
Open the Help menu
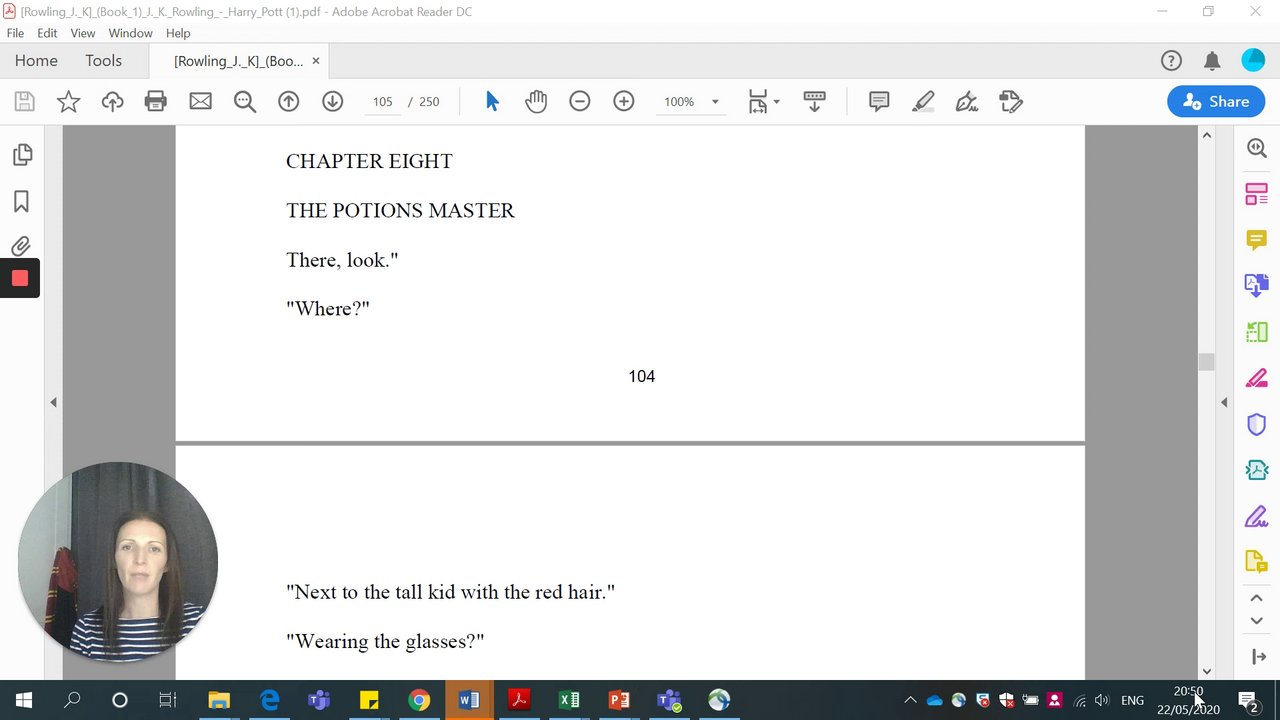click(x=178, y=33)
